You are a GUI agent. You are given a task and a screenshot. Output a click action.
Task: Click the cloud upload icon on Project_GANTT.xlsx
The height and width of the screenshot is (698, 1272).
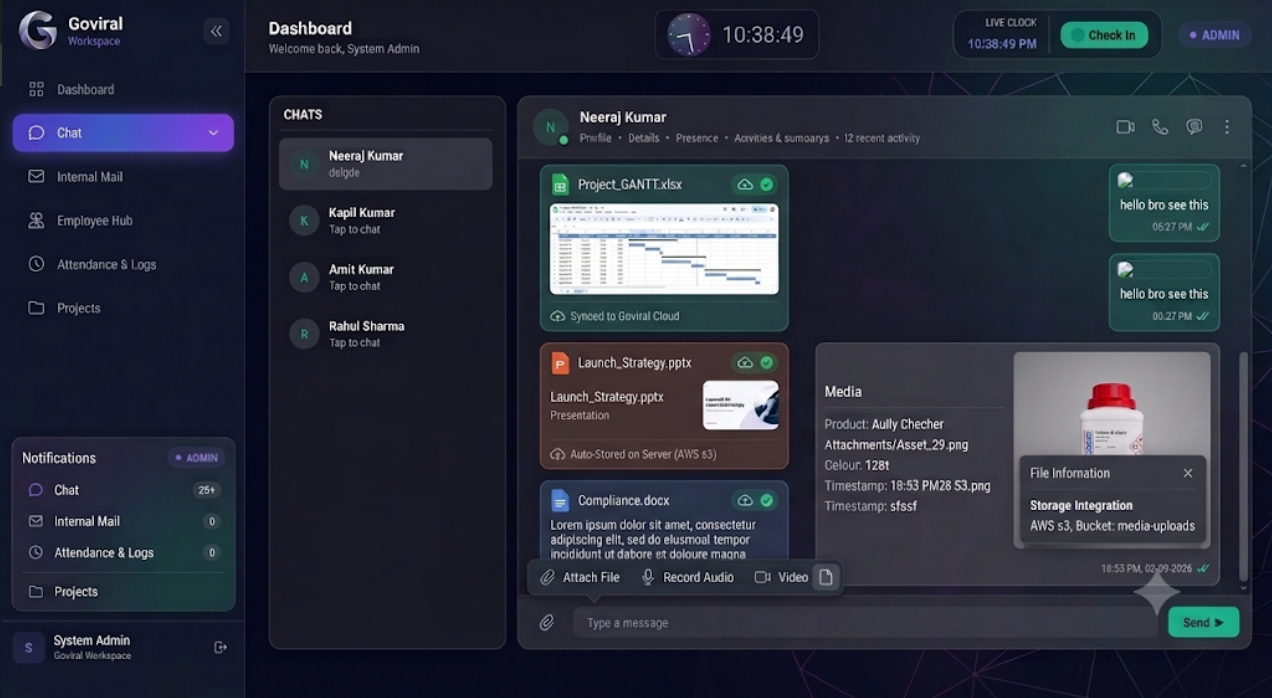pyautogui.click(x=745, y=185)
